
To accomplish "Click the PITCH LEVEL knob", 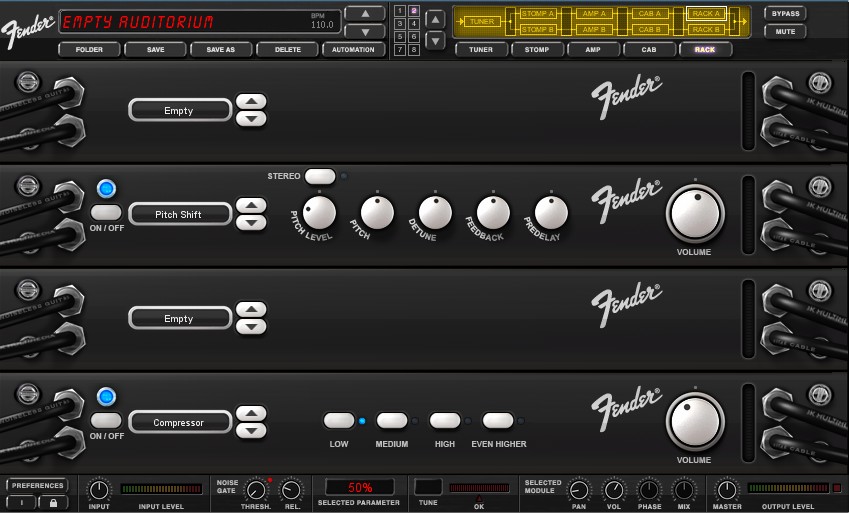I will [319, 212].
